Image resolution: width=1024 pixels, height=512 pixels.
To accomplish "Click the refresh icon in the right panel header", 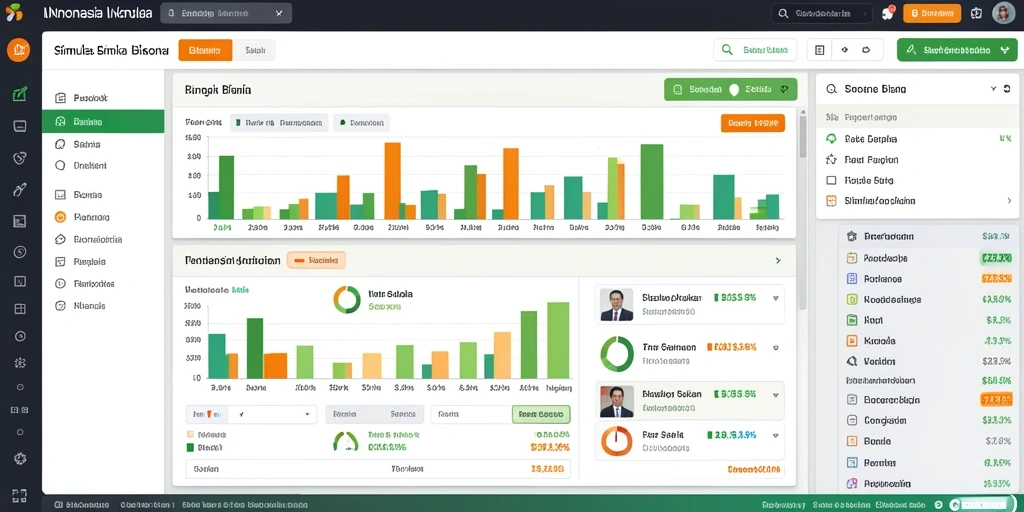I will tap(1006, 89).
